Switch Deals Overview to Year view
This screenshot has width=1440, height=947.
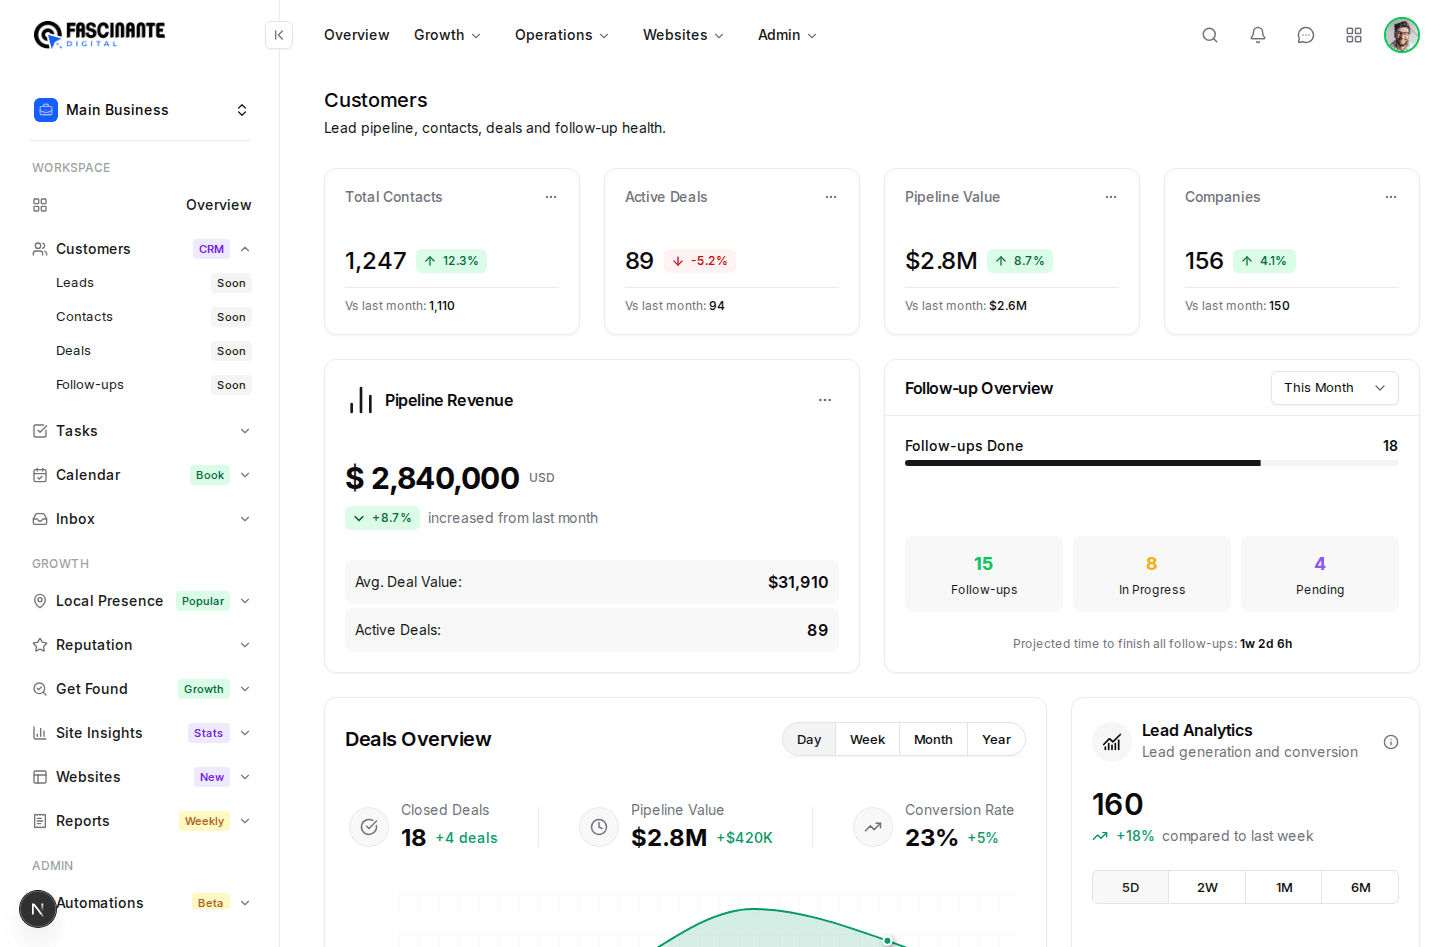pos(996,740)
